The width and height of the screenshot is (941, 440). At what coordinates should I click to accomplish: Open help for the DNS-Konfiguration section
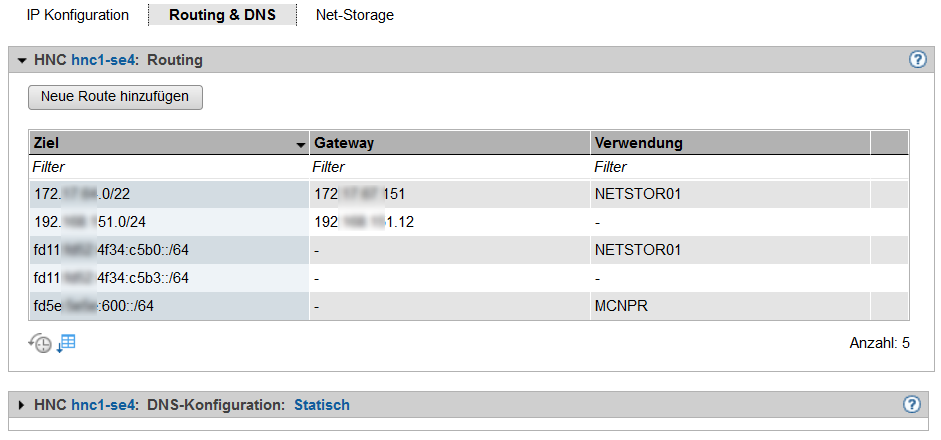click(911, 404)
